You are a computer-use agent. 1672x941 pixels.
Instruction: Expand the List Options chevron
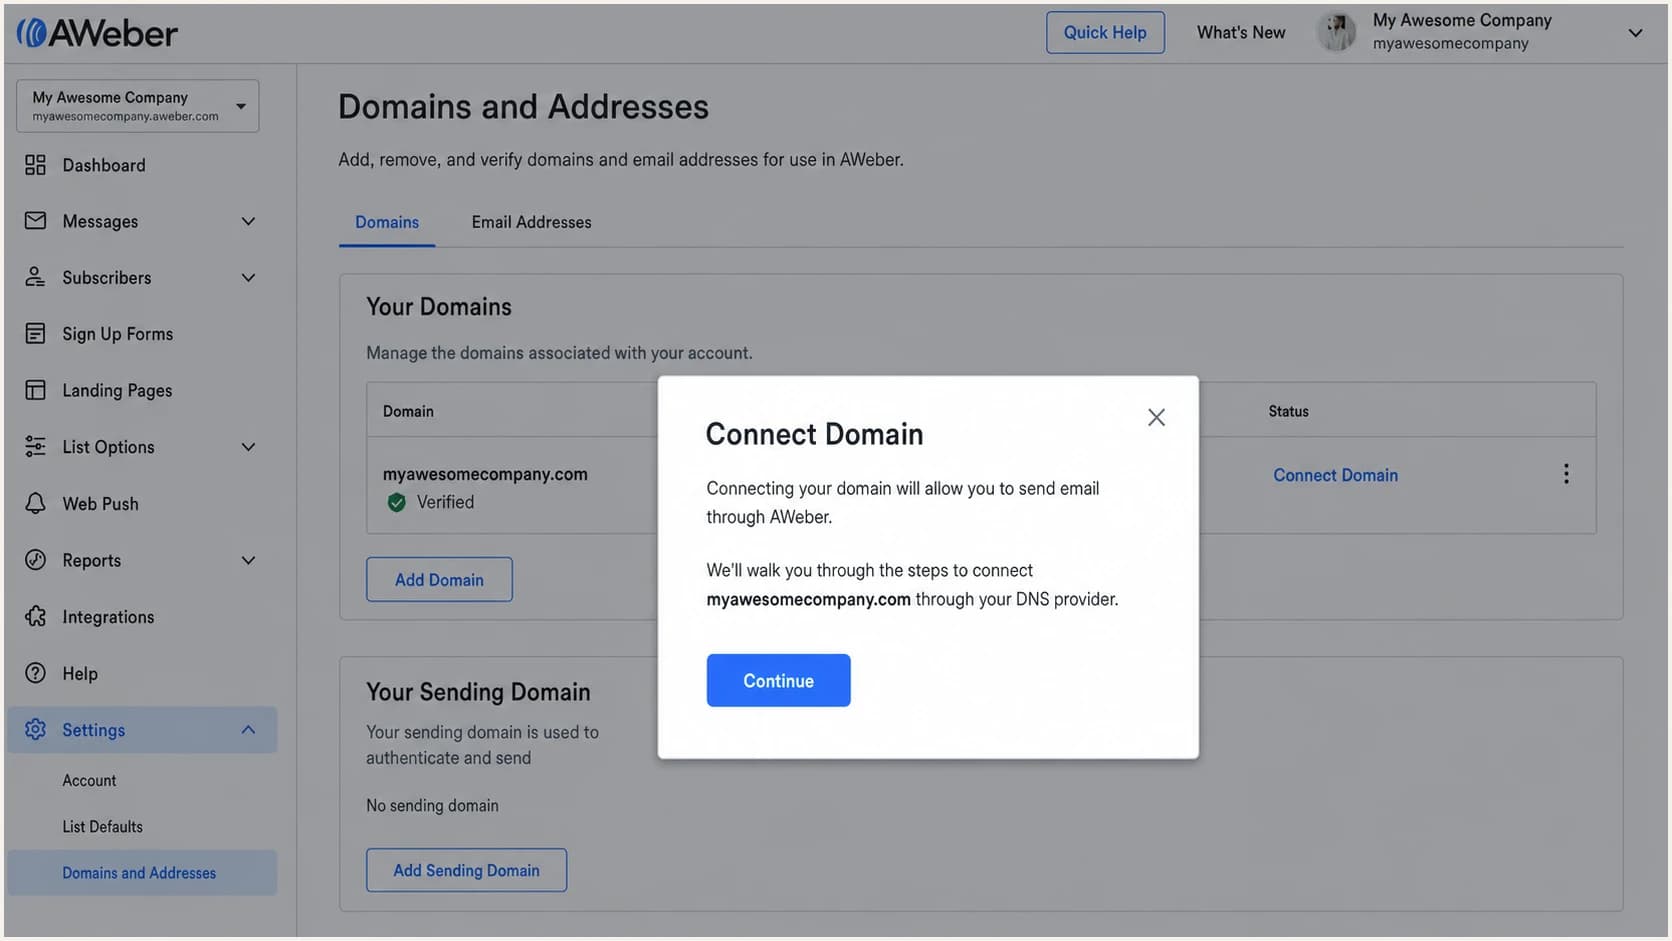click(x=248, y=447)
